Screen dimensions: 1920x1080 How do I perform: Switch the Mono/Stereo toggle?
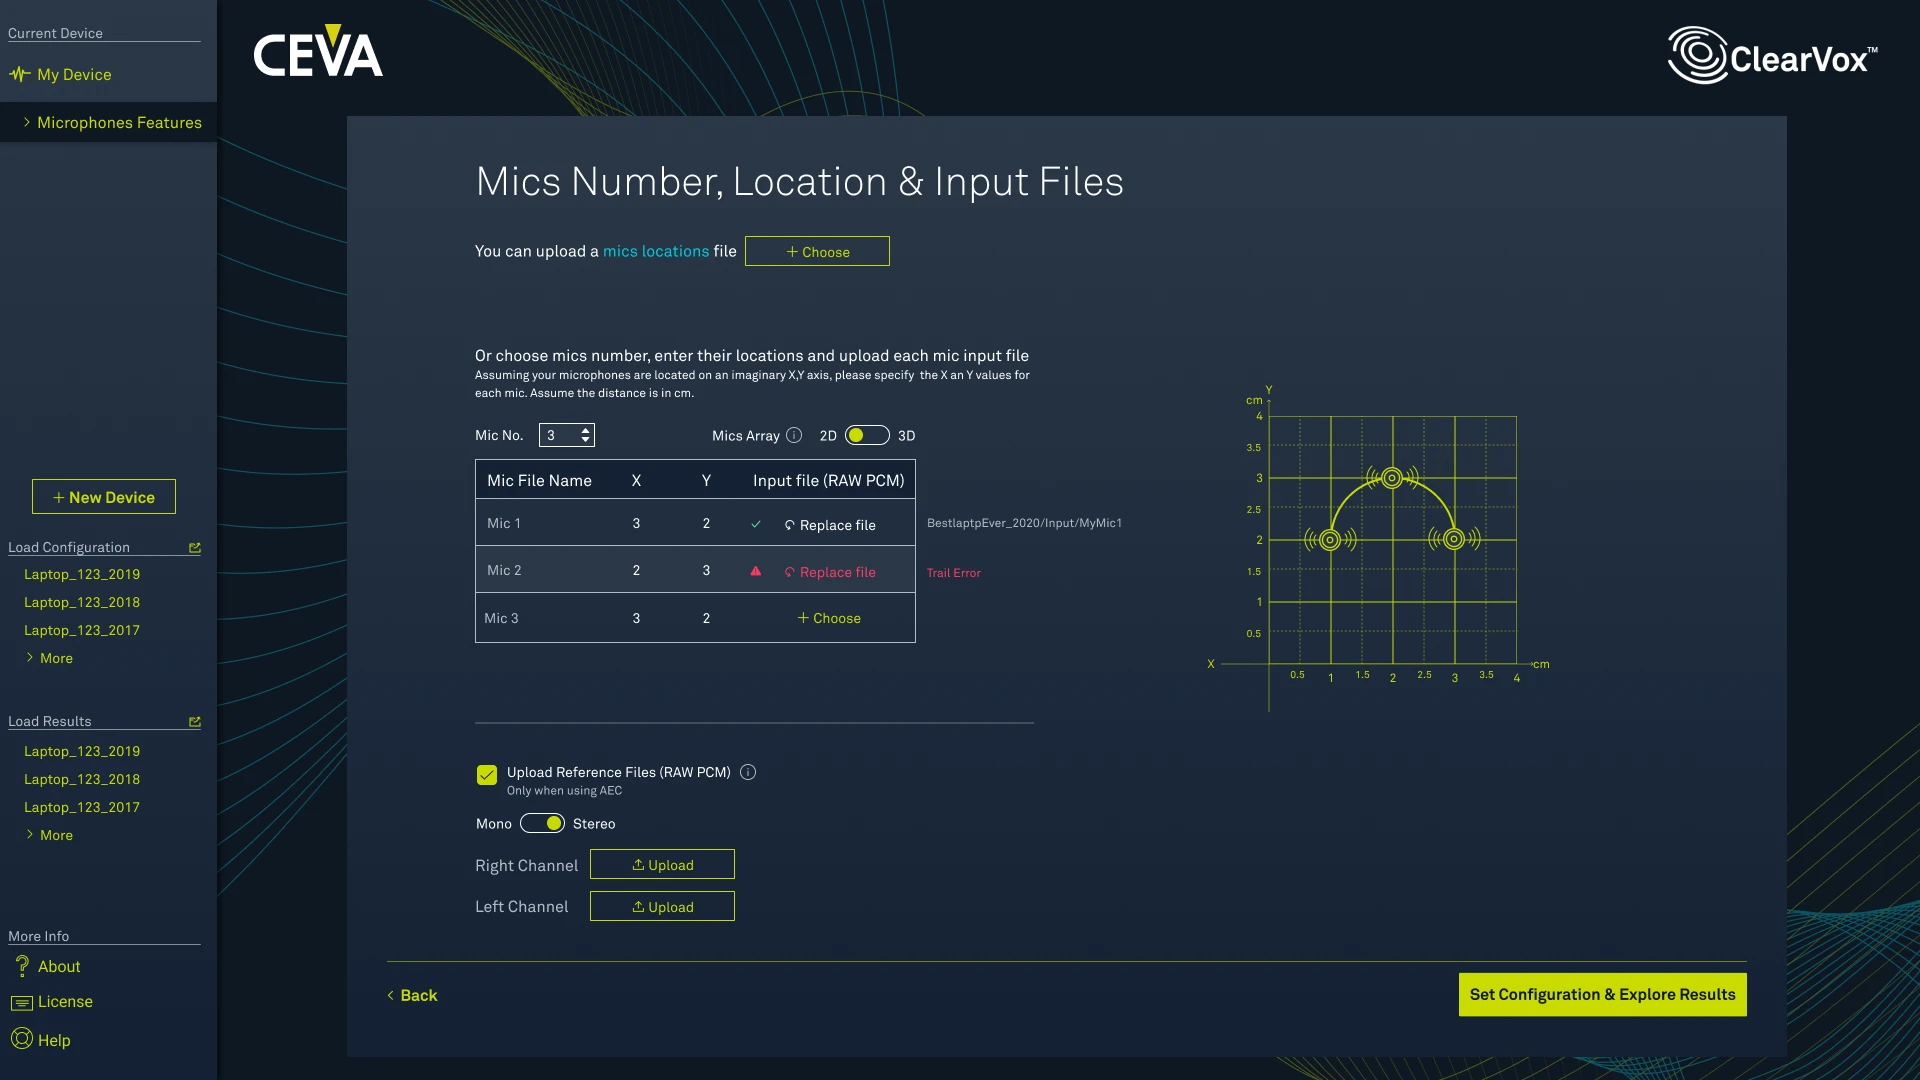(x=543, y=823)
